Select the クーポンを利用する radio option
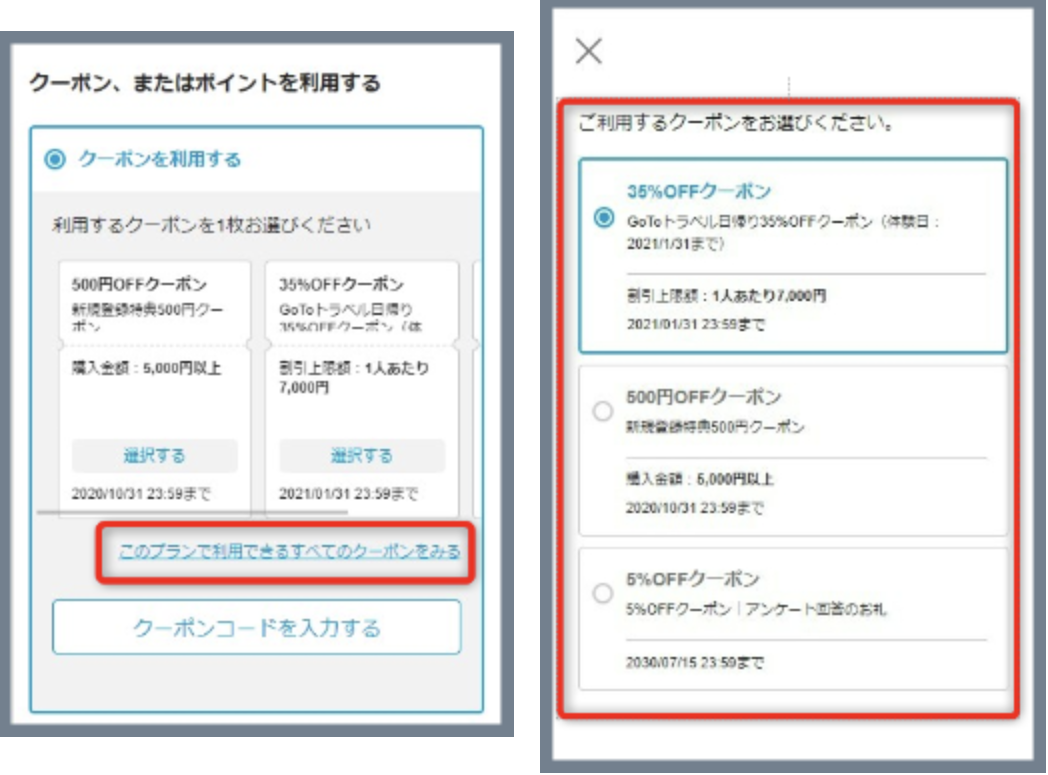1048x775 pixels. [x=55, y=159]
